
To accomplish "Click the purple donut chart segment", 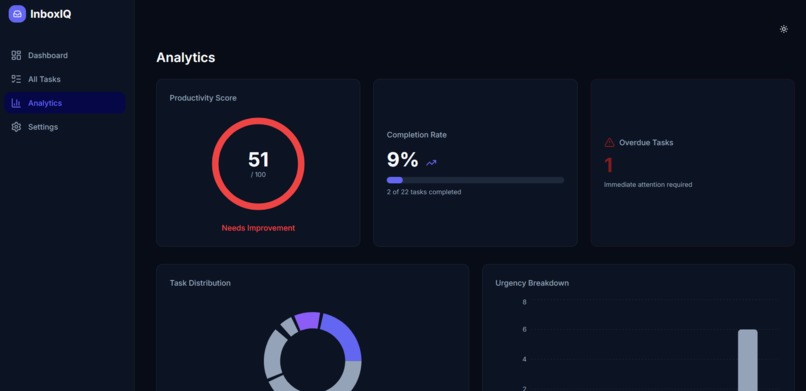I will click(x=307, y=320).
